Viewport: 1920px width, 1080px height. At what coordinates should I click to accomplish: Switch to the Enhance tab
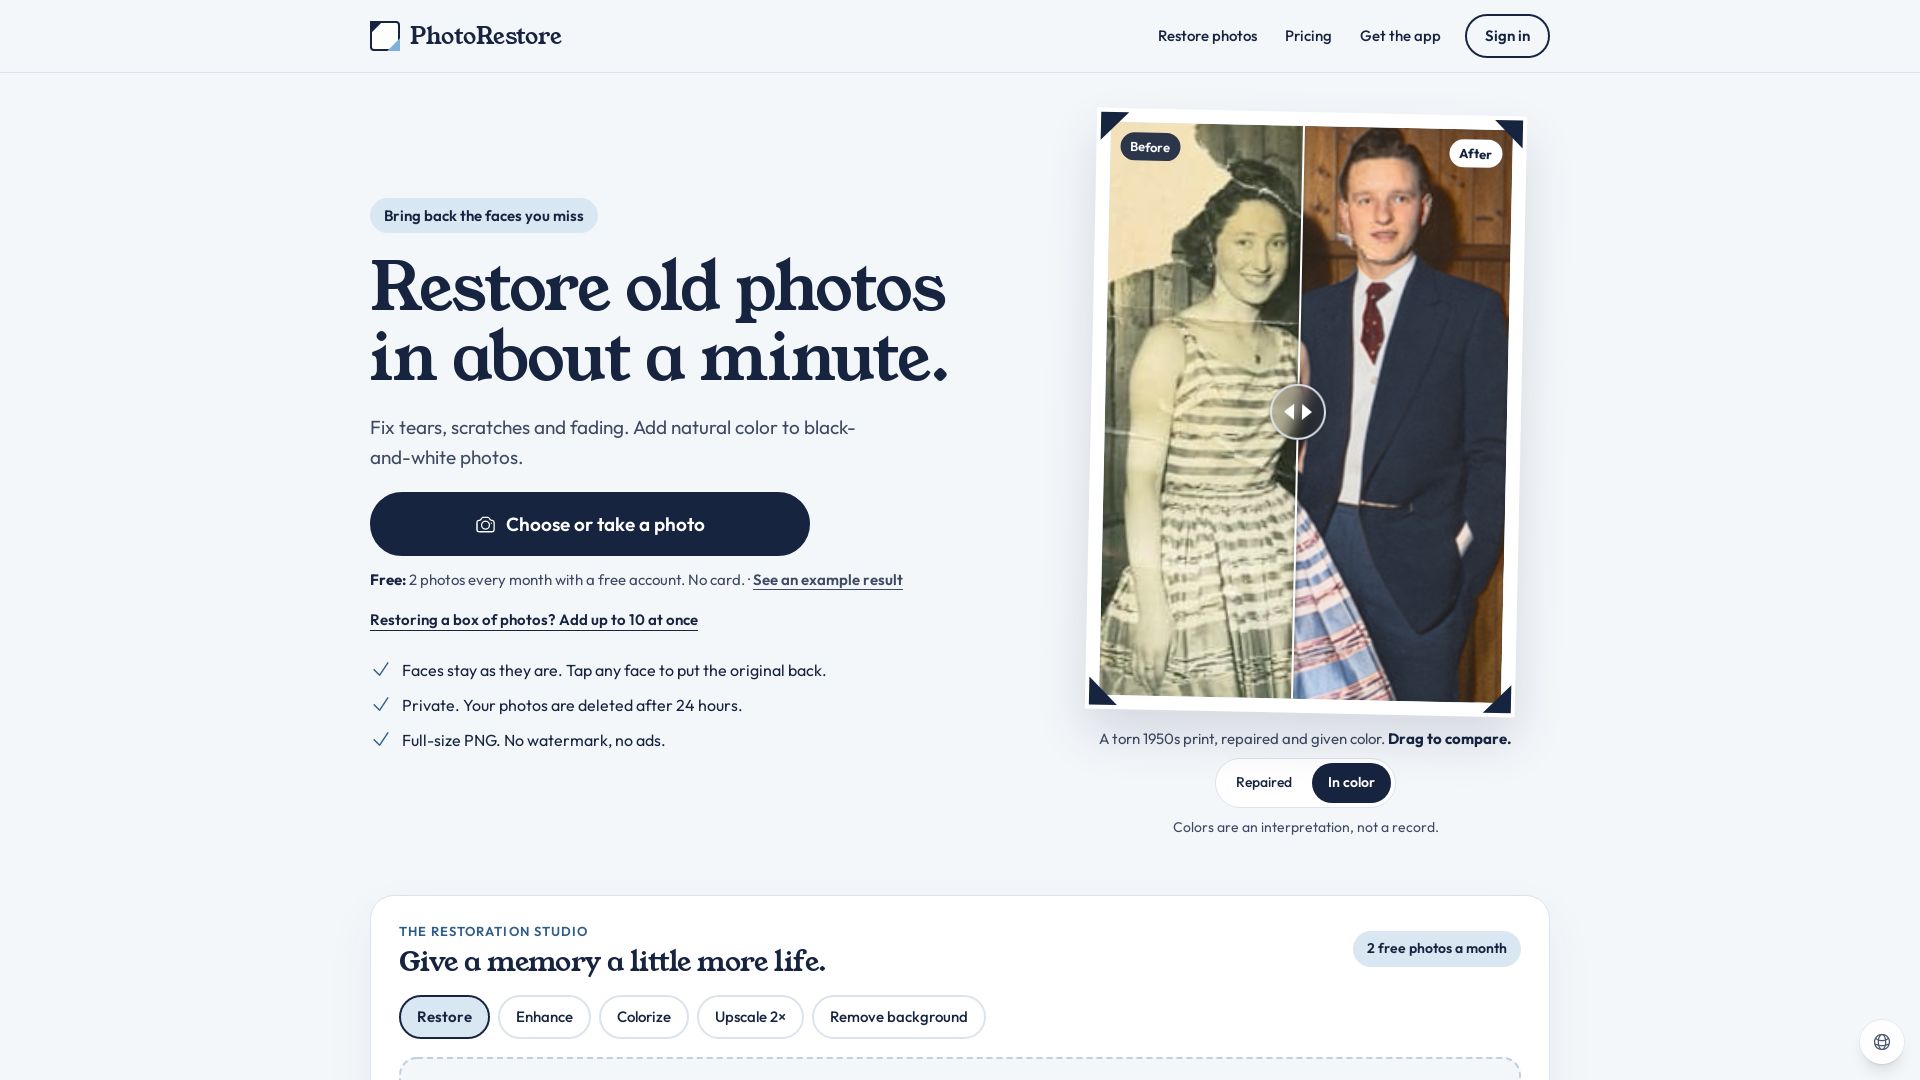(x=544, y=1017)
